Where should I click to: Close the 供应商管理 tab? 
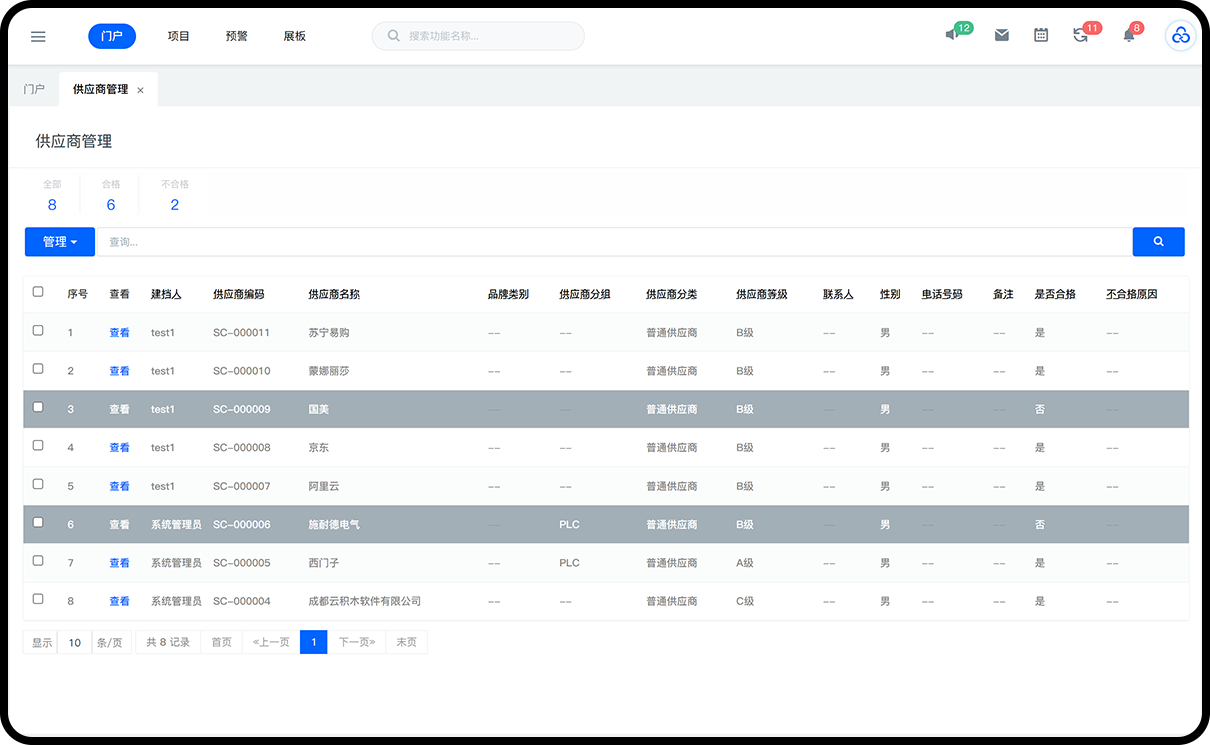tap(141, 90)
